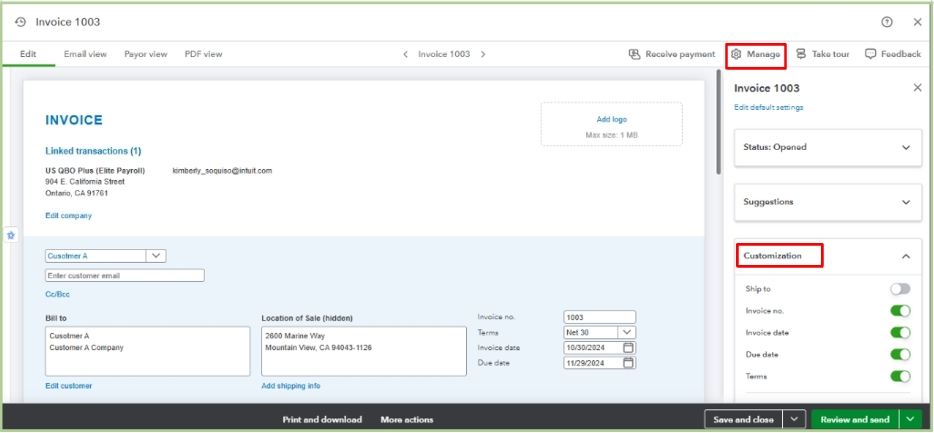The height and width of the screenshot is (433, 934).
Task: Click the Location of Sale address box
Action: pos(364,351)
